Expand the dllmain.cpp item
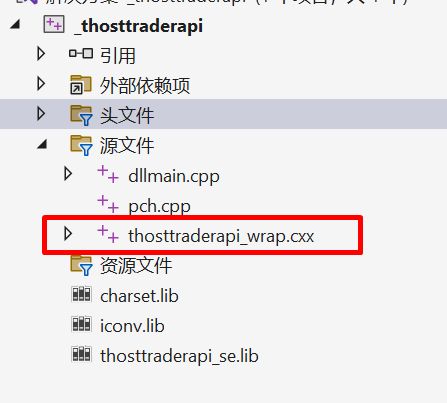Viewport: 447px width, 403px height. coord(68,174)
